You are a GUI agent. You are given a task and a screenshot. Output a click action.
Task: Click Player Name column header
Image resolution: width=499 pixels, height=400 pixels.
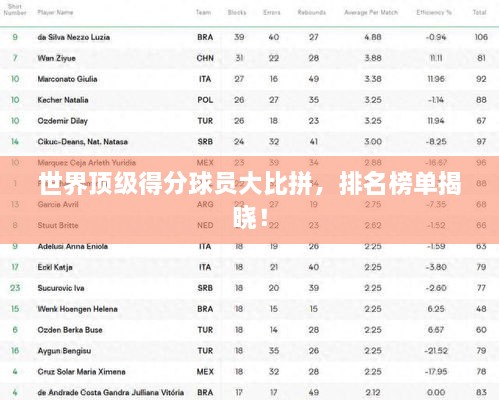point(55,12)
